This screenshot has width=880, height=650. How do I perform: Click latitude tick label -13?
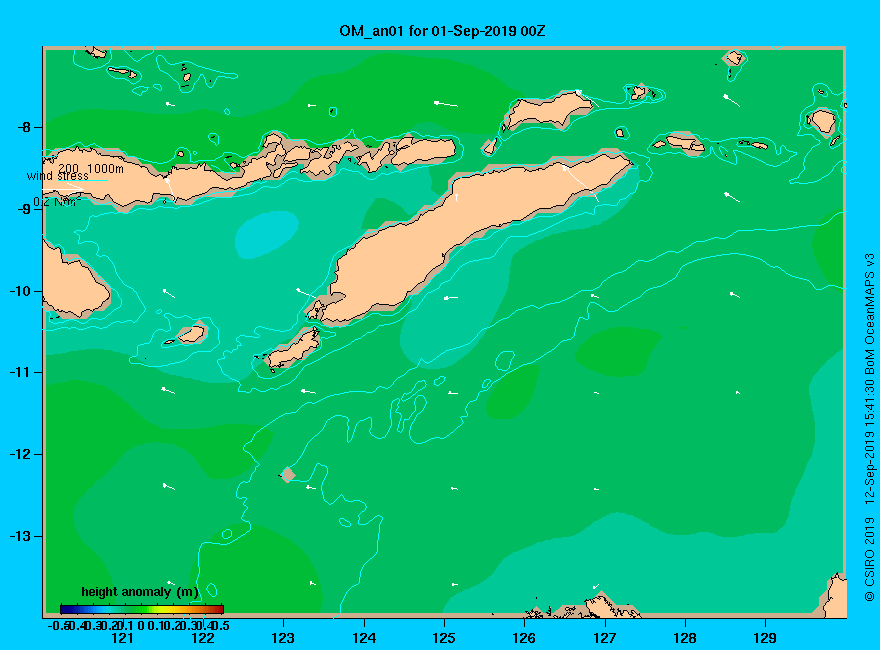[20, 536]
